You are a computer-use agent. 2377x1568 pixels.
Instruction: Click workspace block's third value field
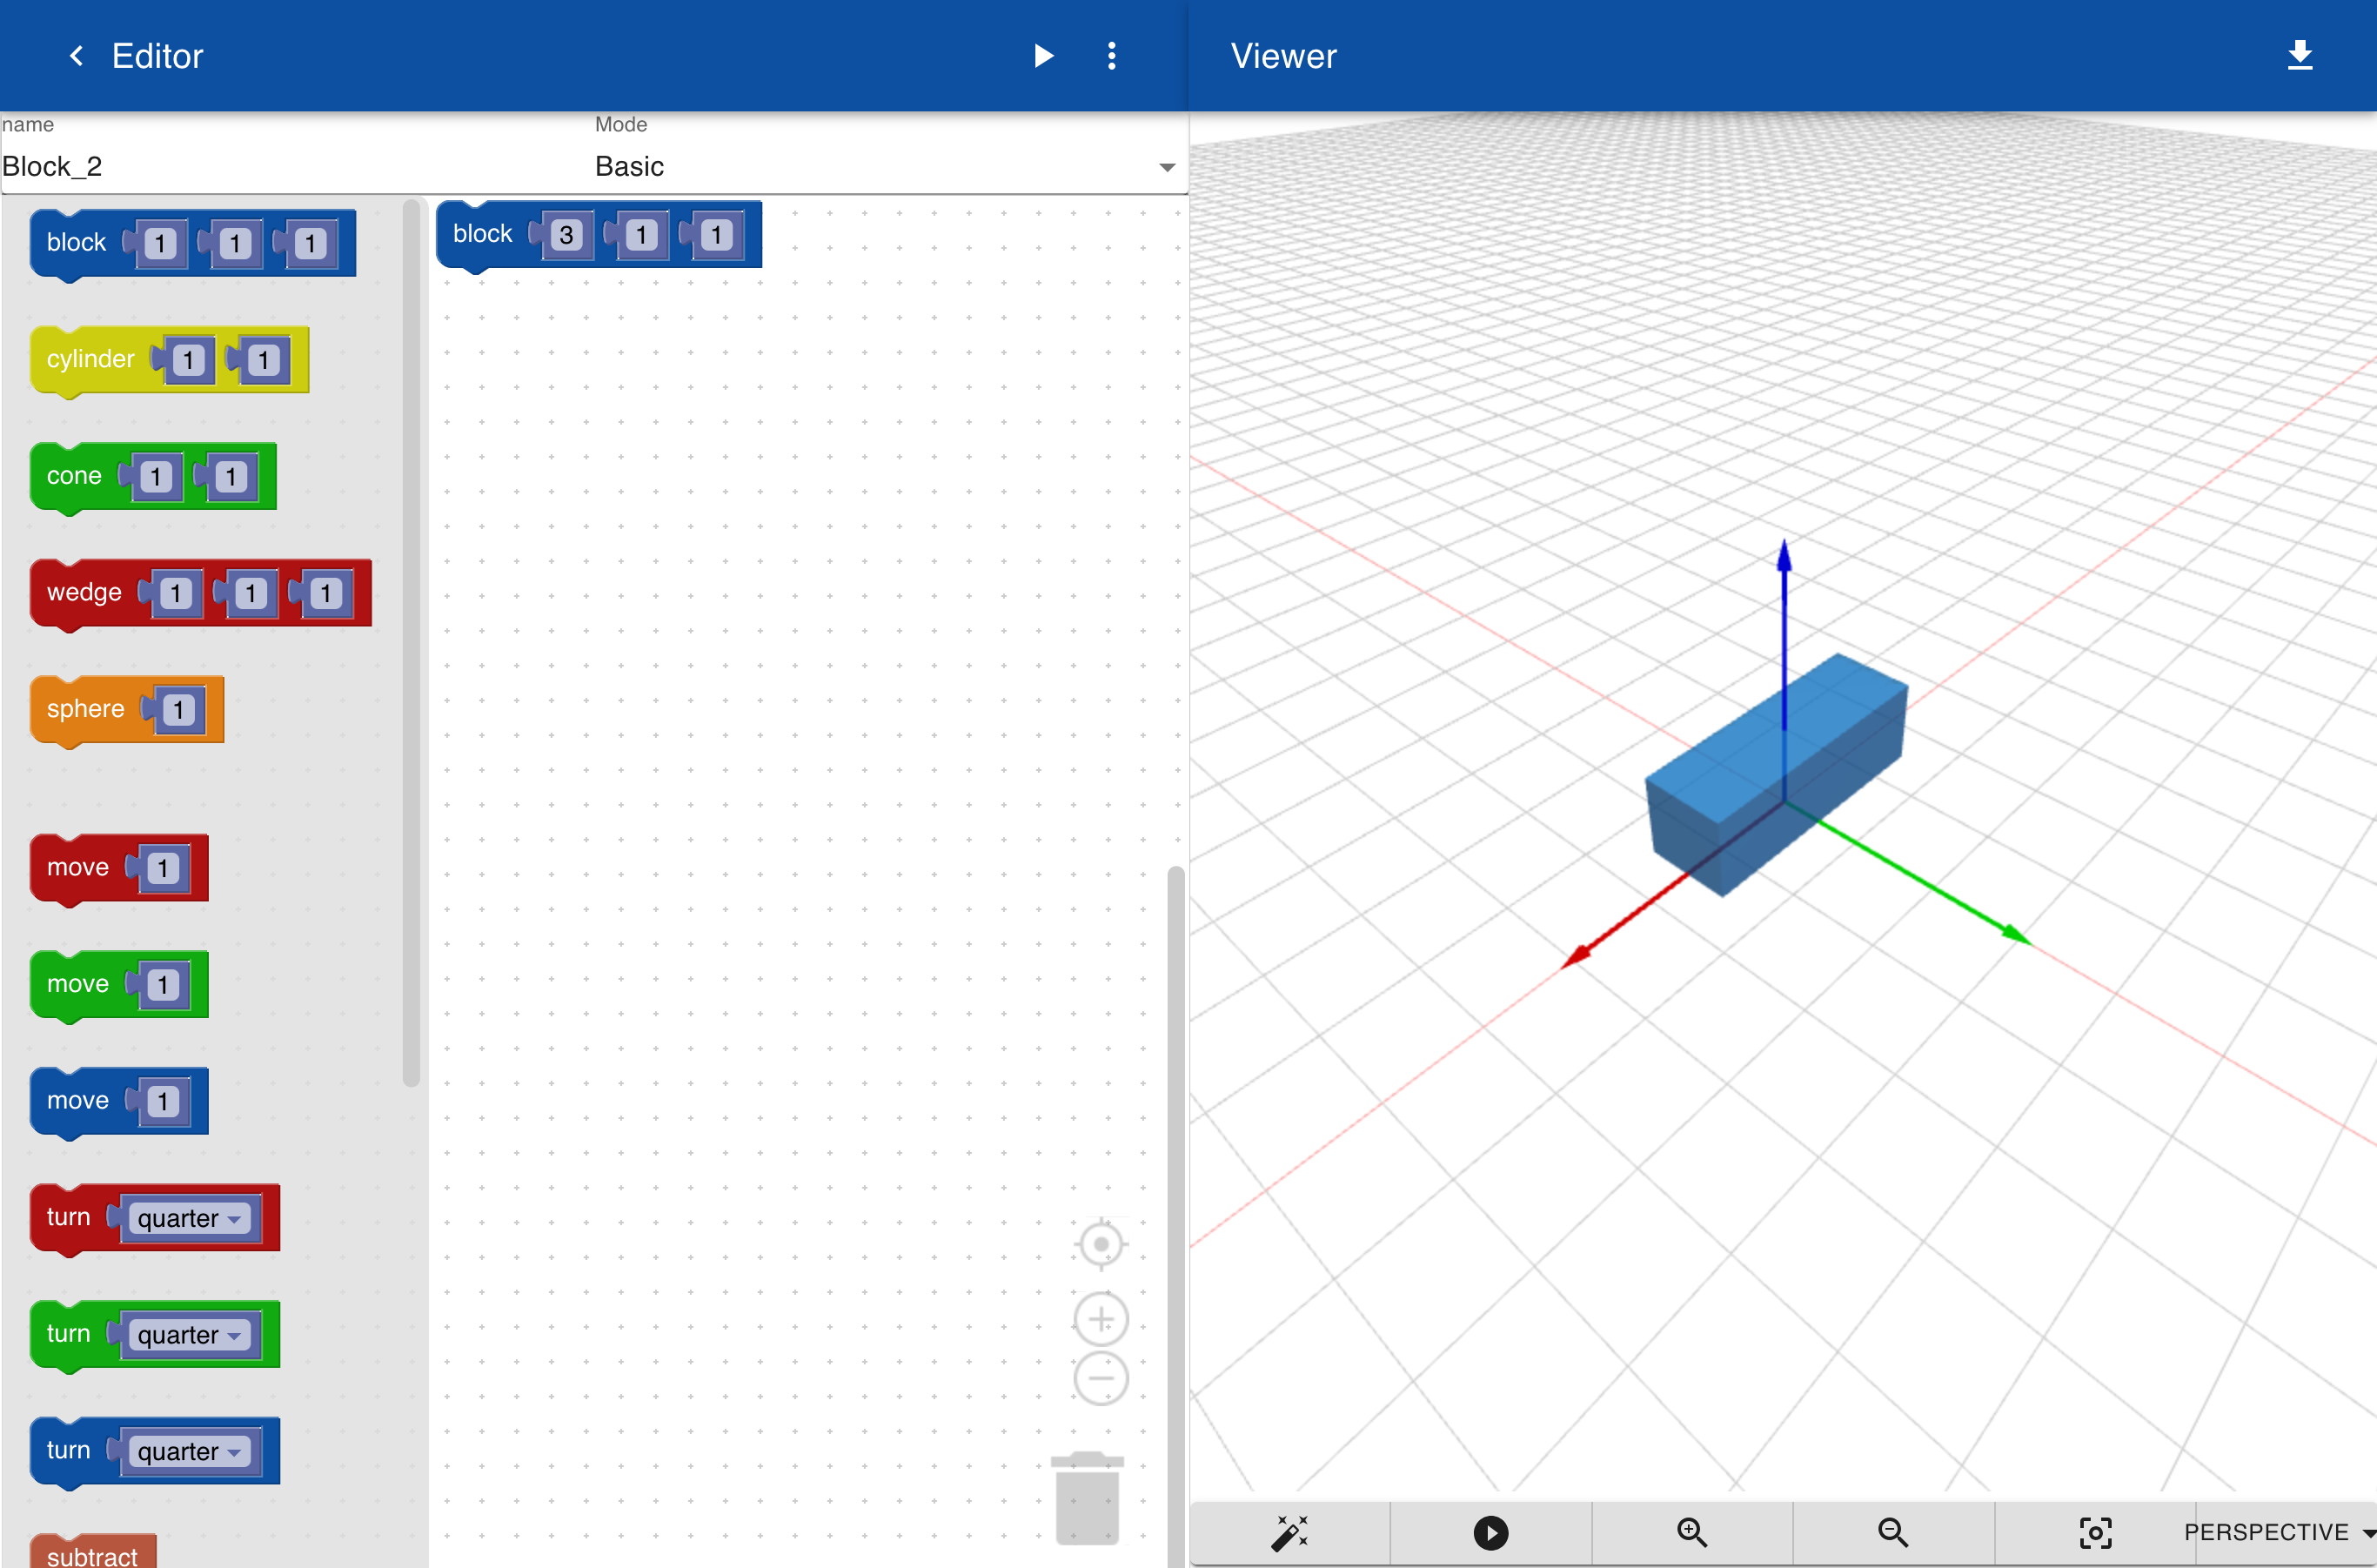coord(716,235)
